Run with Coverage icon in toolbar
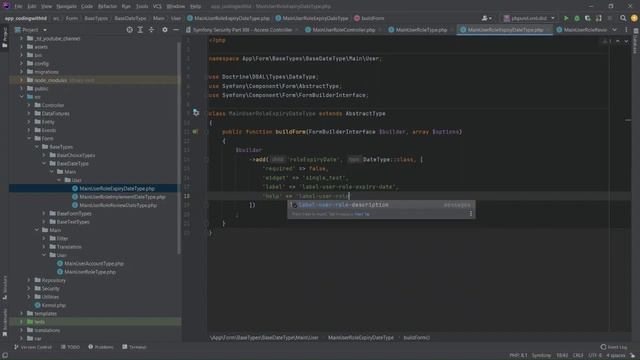The height and width of the screenshot is (360, 640). tap(588, 18)
